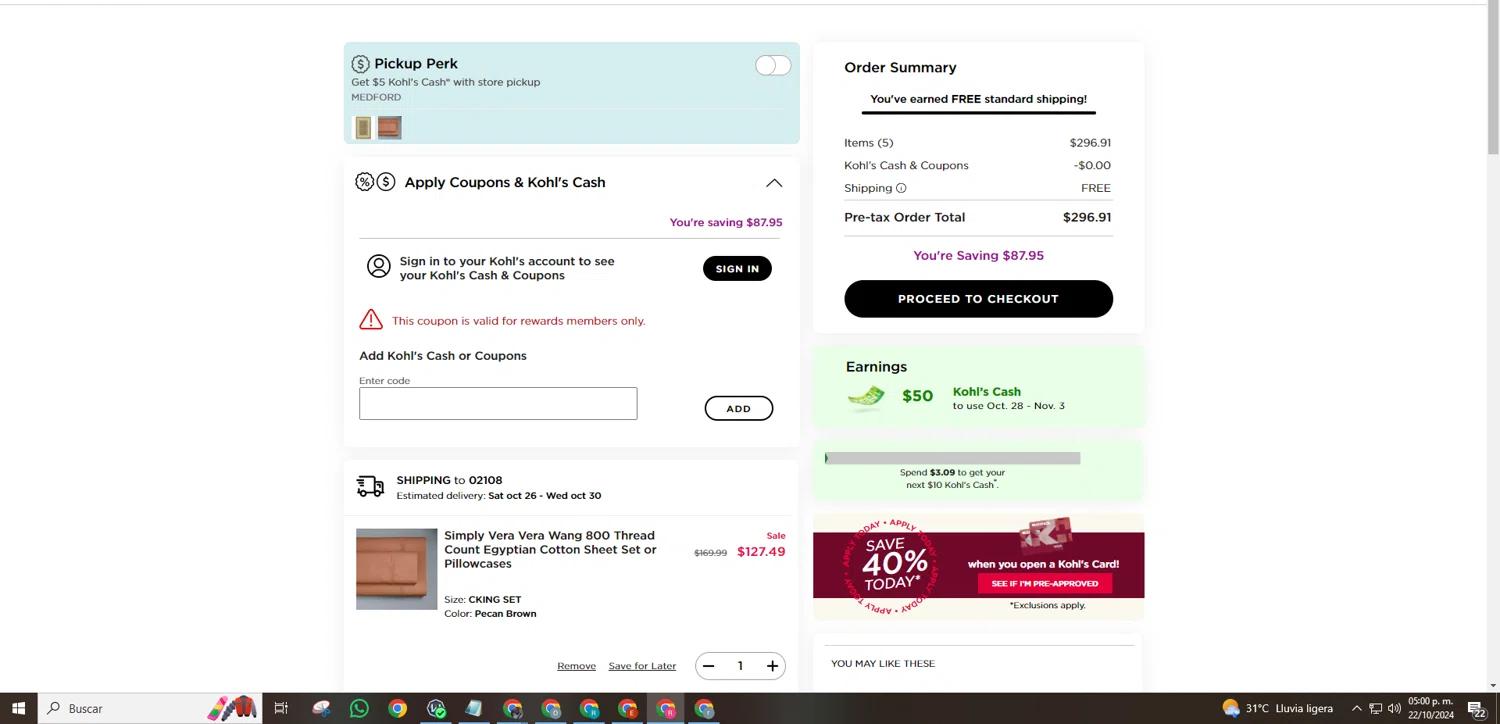Click 'You've earned FREE standard shipping' message
The height and width of the screenshot is (724, 1500).
tap(978, 99)
